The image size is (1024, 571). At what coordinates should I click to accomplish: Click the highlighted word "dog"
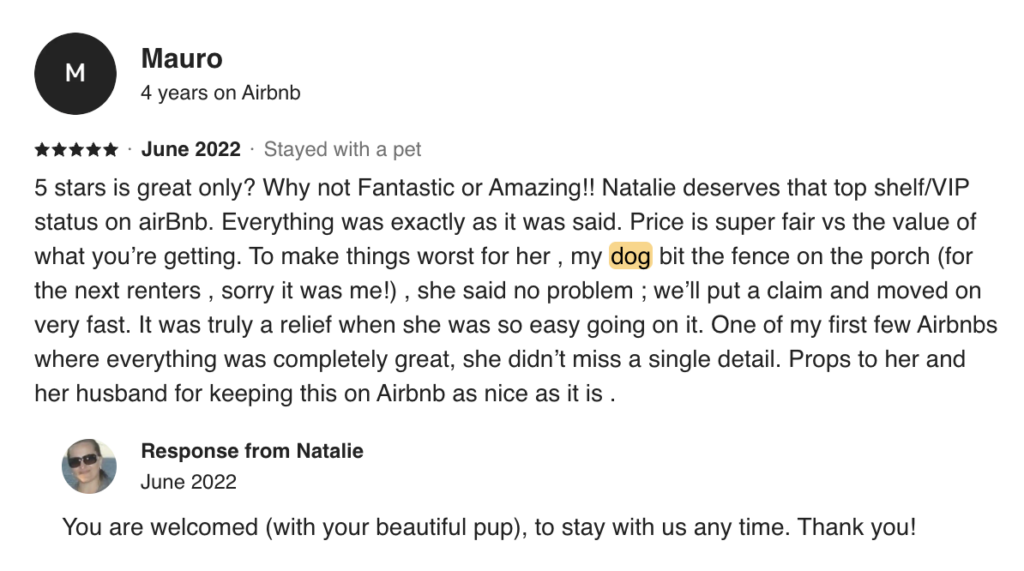[630, 257]
